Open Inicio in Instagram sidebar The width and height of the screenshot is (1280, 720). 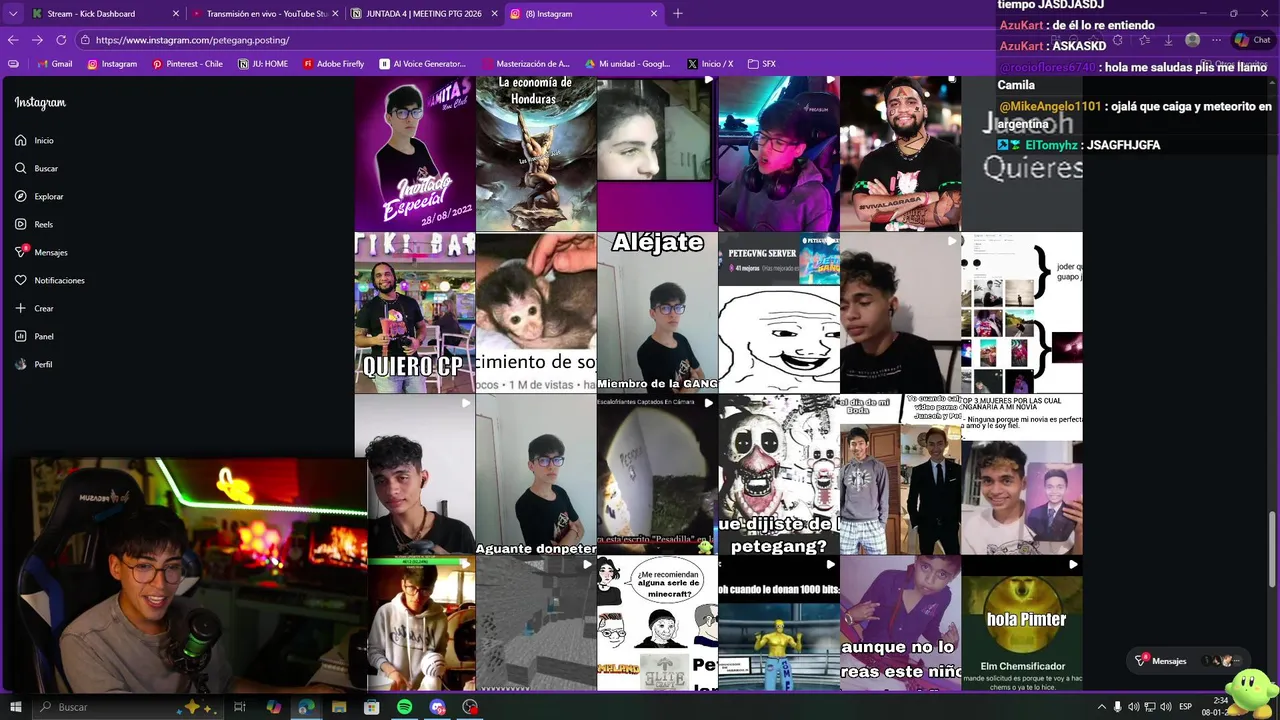pos(34,141)
